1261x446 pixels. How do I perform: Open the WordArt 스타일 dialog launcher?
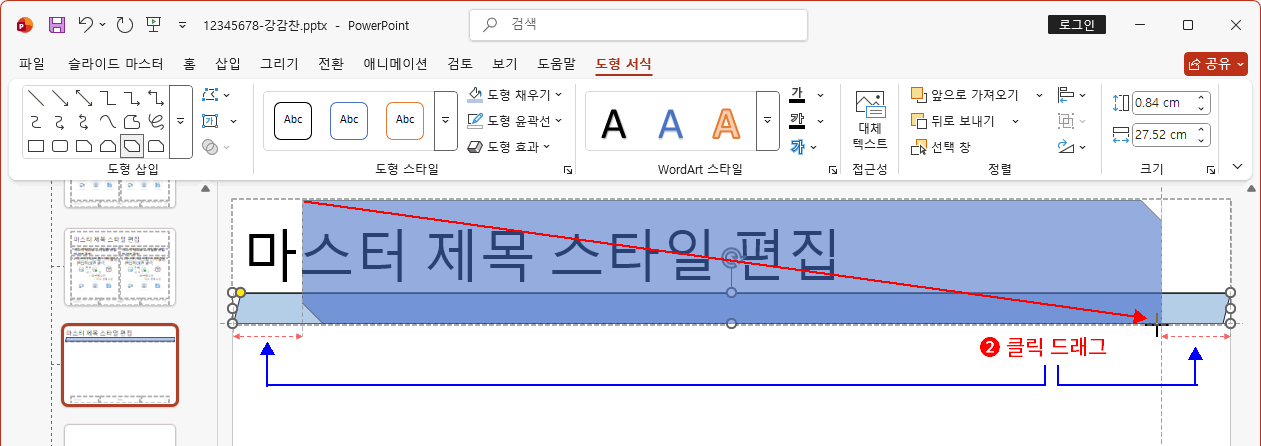coord(833,171)
